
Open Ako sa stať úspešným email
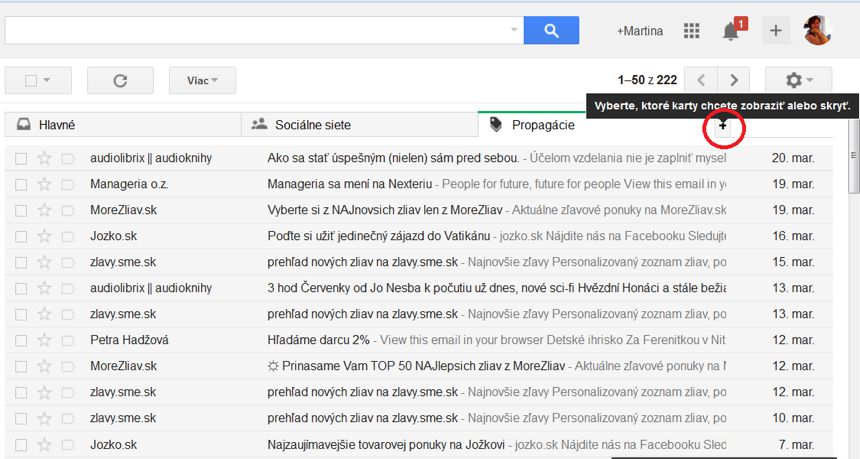(393, 158)
